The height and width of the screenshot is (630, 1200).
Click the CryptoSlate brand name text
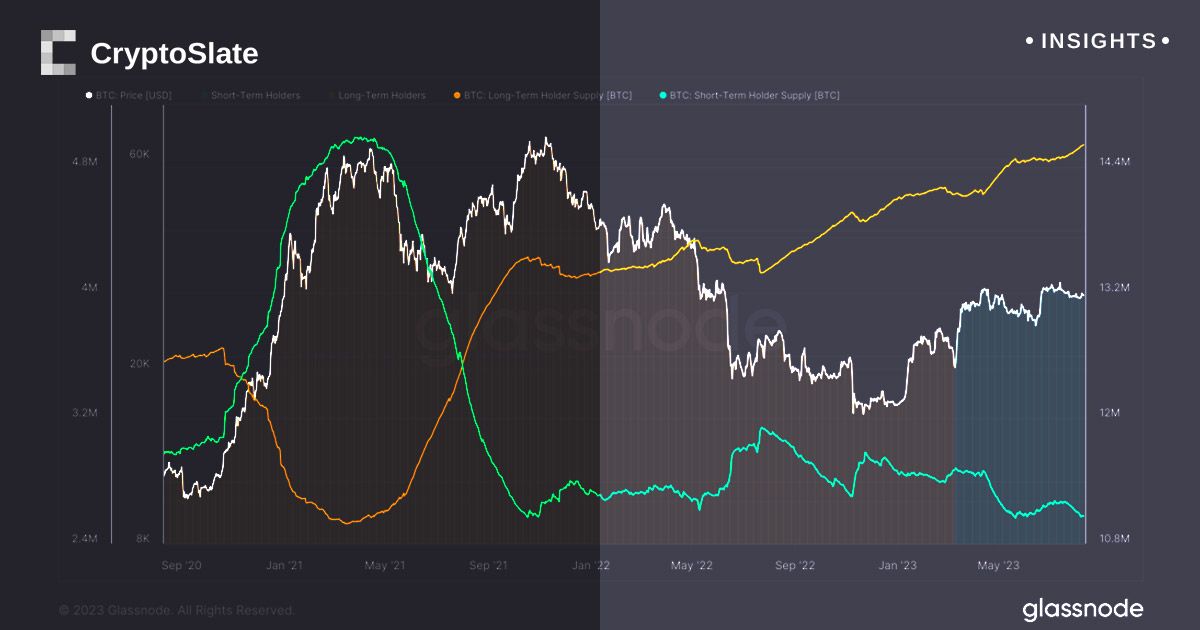click(x=174, y=54)
